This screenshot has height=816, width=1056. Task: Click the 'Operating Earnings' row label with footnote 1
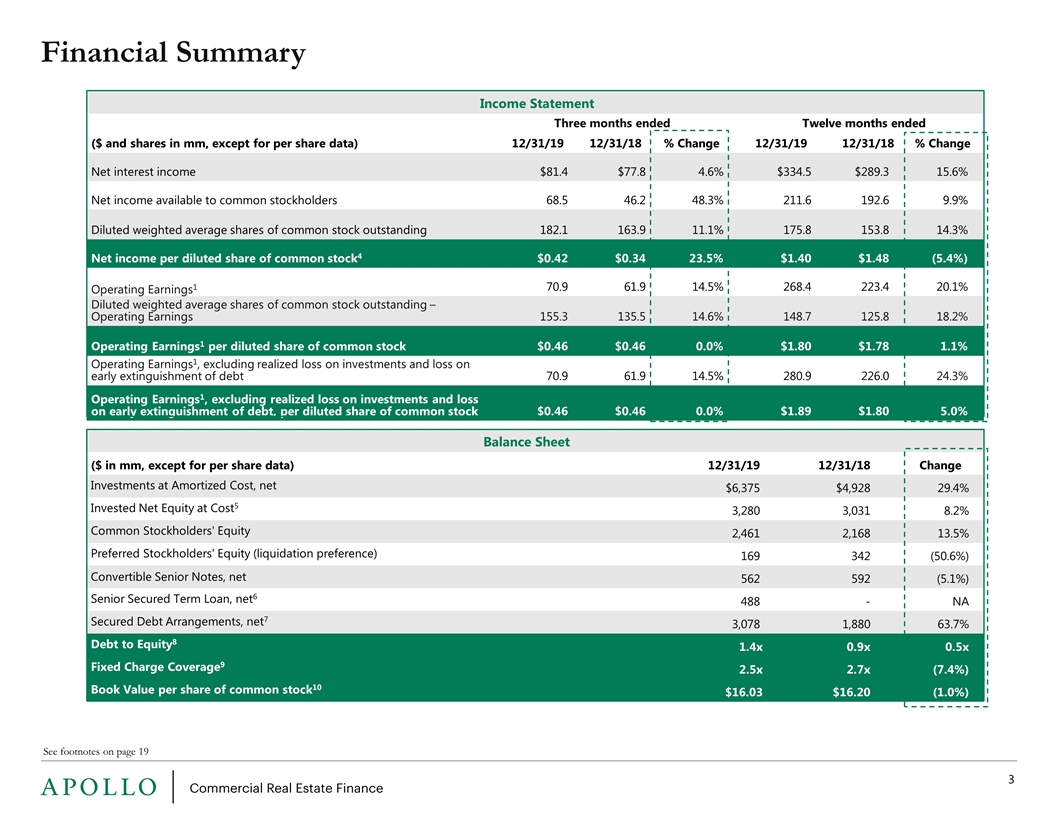(x=144, y=289)
